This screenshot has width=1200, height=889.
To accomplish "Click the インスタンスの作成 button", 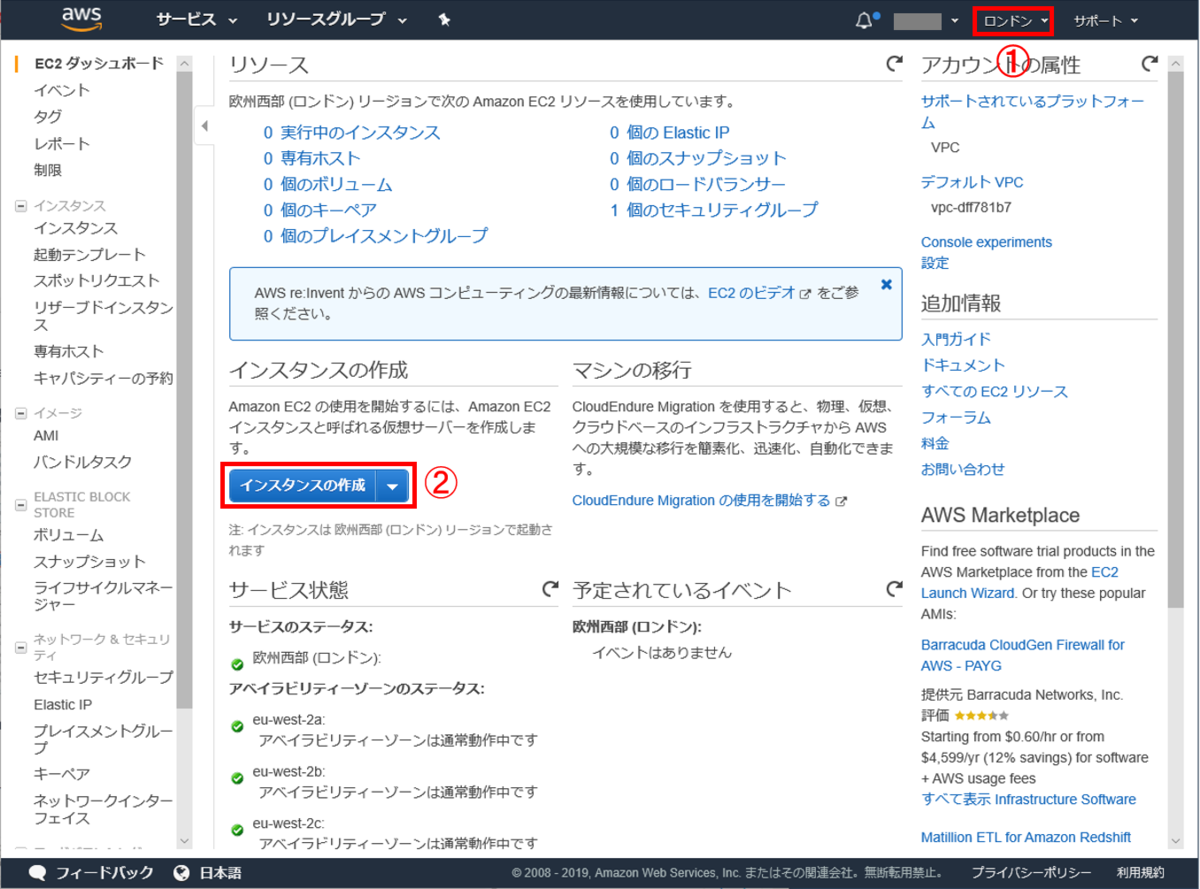I will (302, 485).
